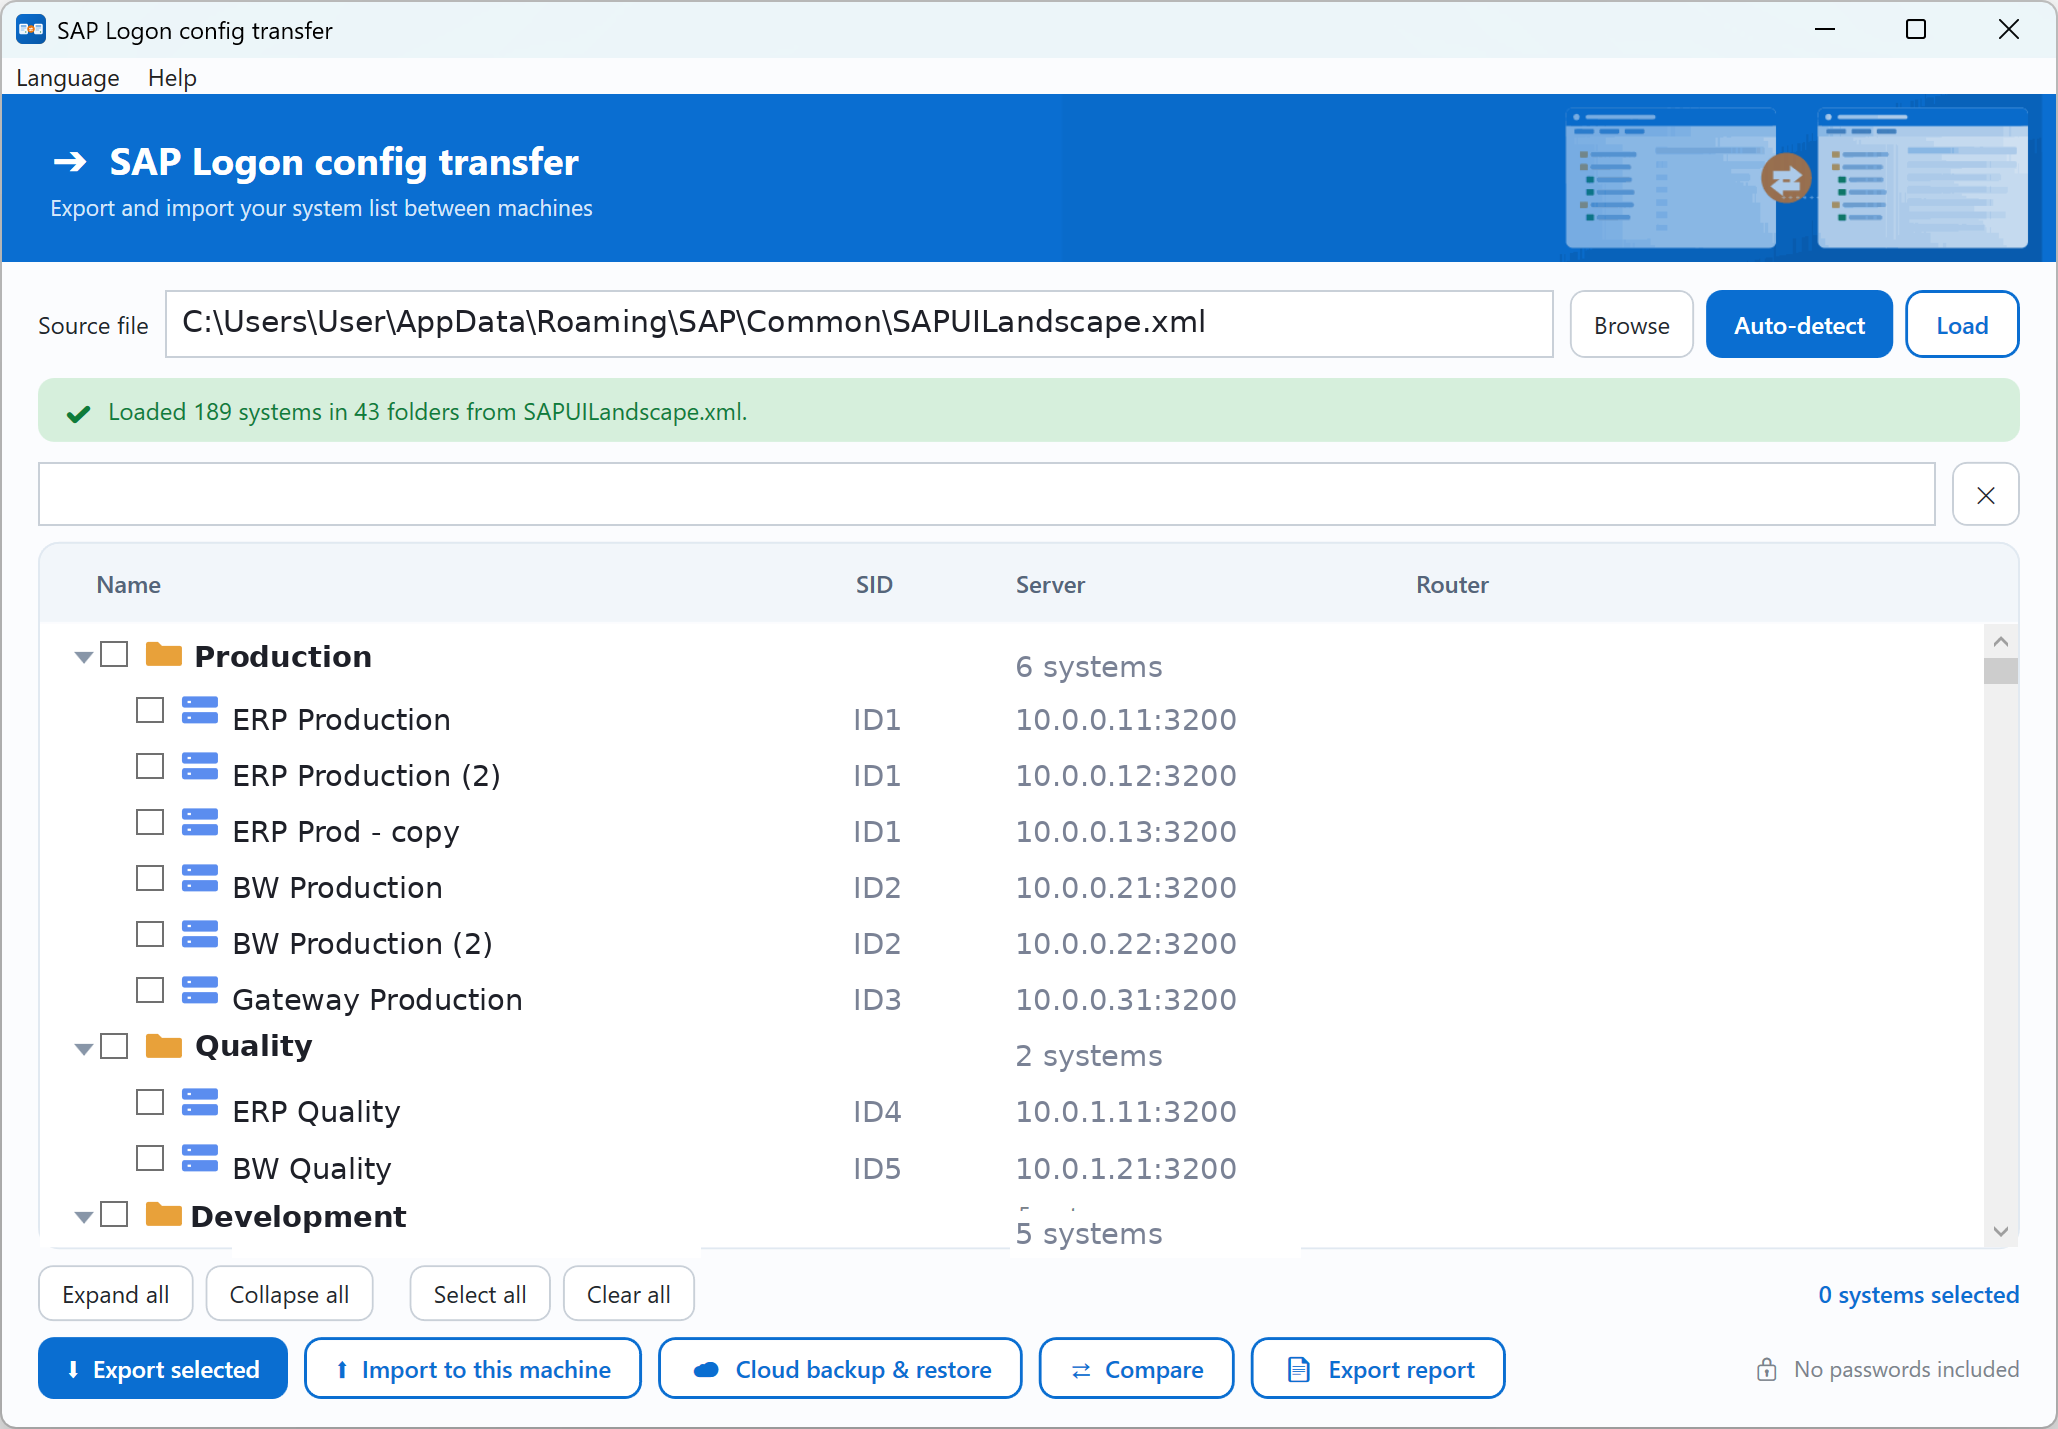This screenshot has height=1429, width=2058.
Task: Click Export selected button
Action: 163,1369
